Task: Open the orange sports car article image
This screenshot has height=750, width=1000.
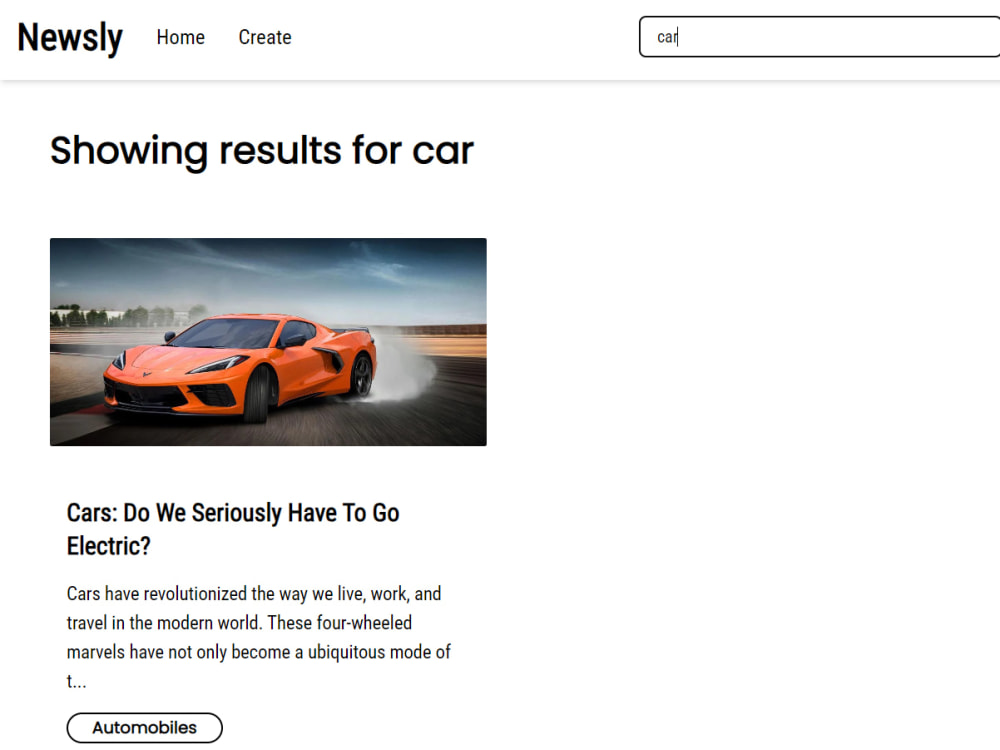Action: coord(268,342)
